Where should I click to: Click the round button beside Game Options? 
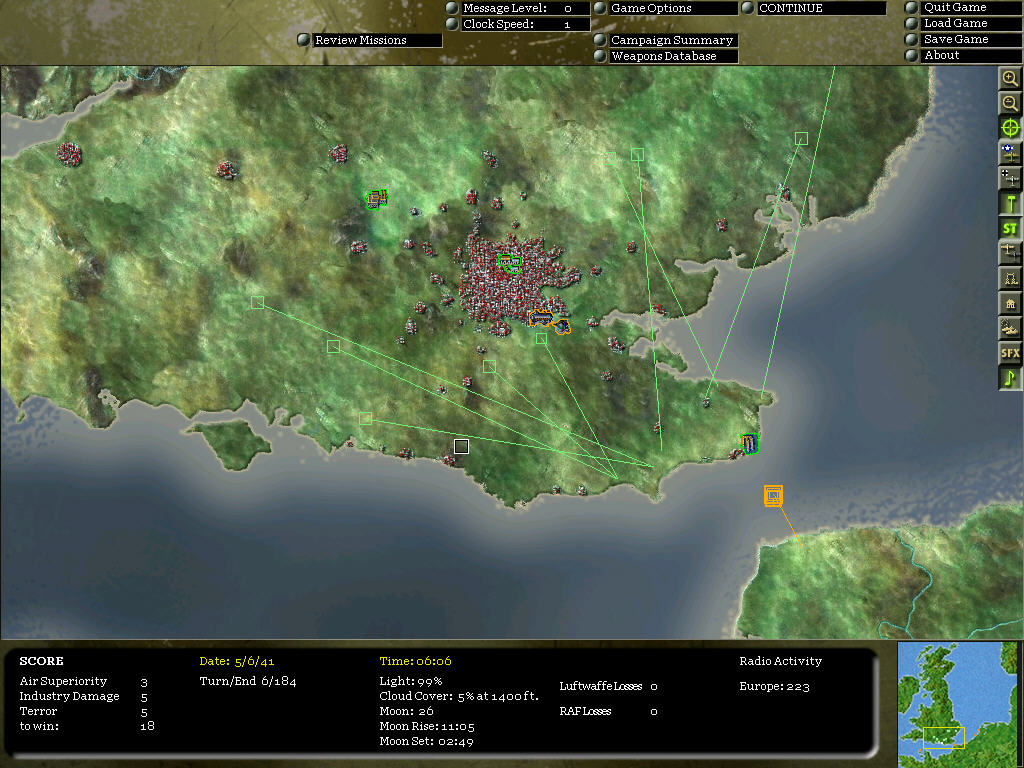600,8
